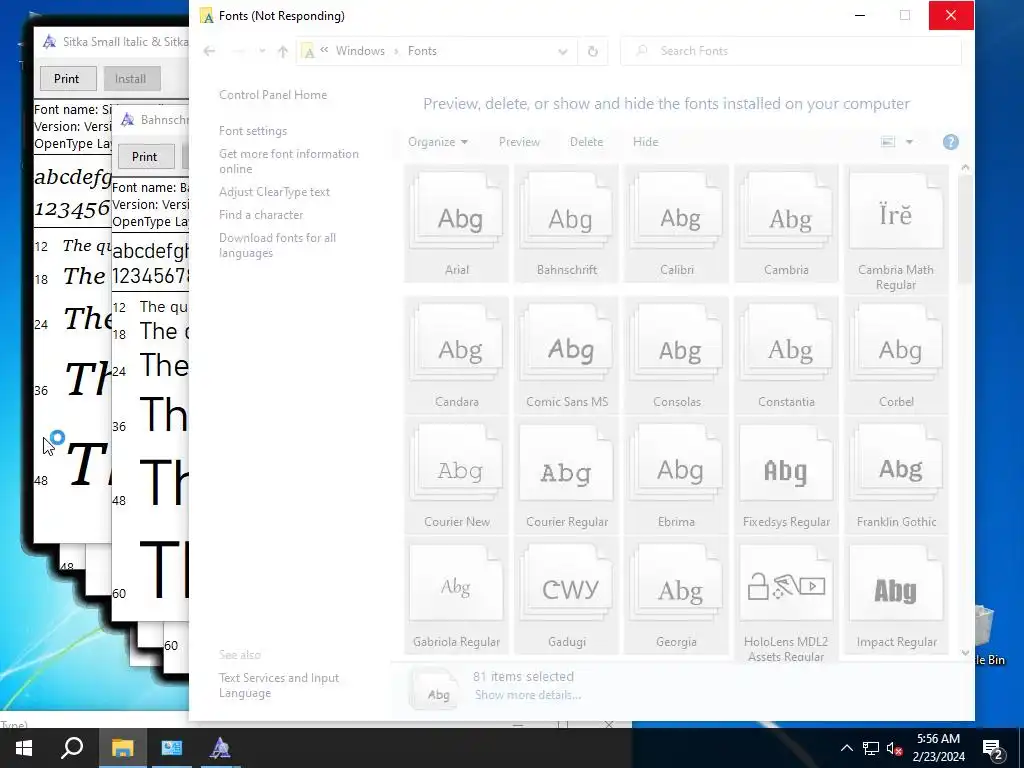Show hidden system tray icons
This screenshot has width=1024, height=768.
[x=846, y=748]
